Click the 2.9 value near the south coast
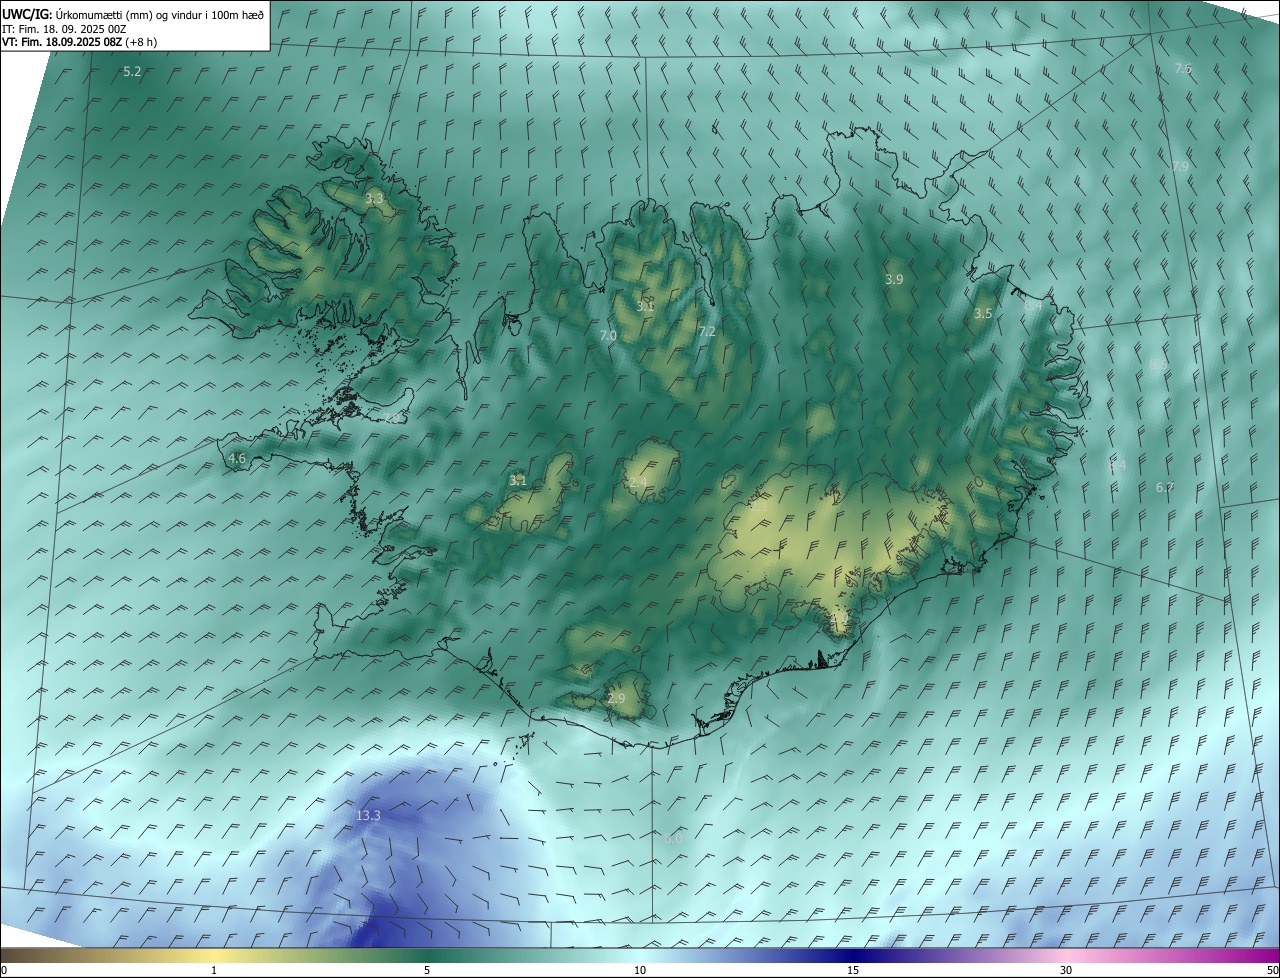The height and width of the screenshot is (978, 1280). (616, 699)
